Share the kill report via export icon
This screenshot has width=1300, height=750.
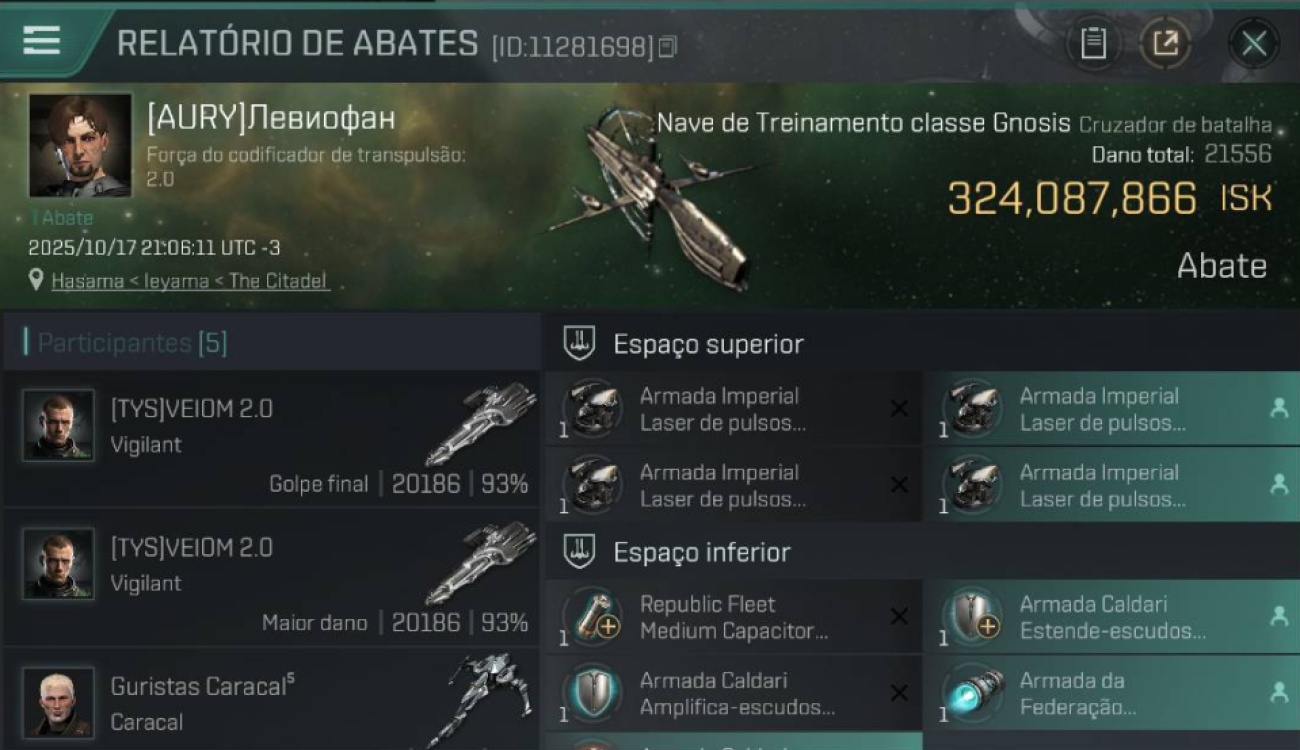coord(1165,43)
